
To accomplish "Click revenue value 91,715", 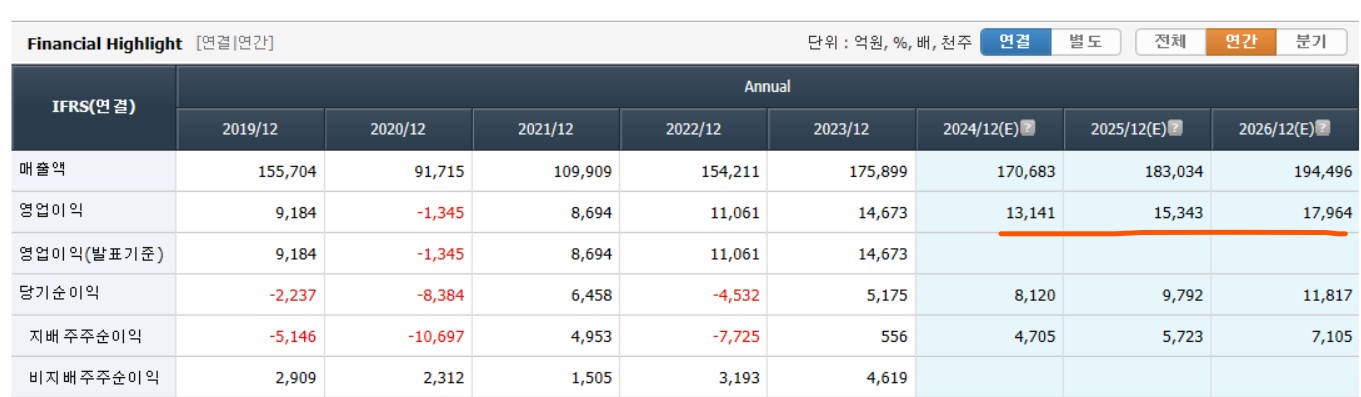I will 439,172.
